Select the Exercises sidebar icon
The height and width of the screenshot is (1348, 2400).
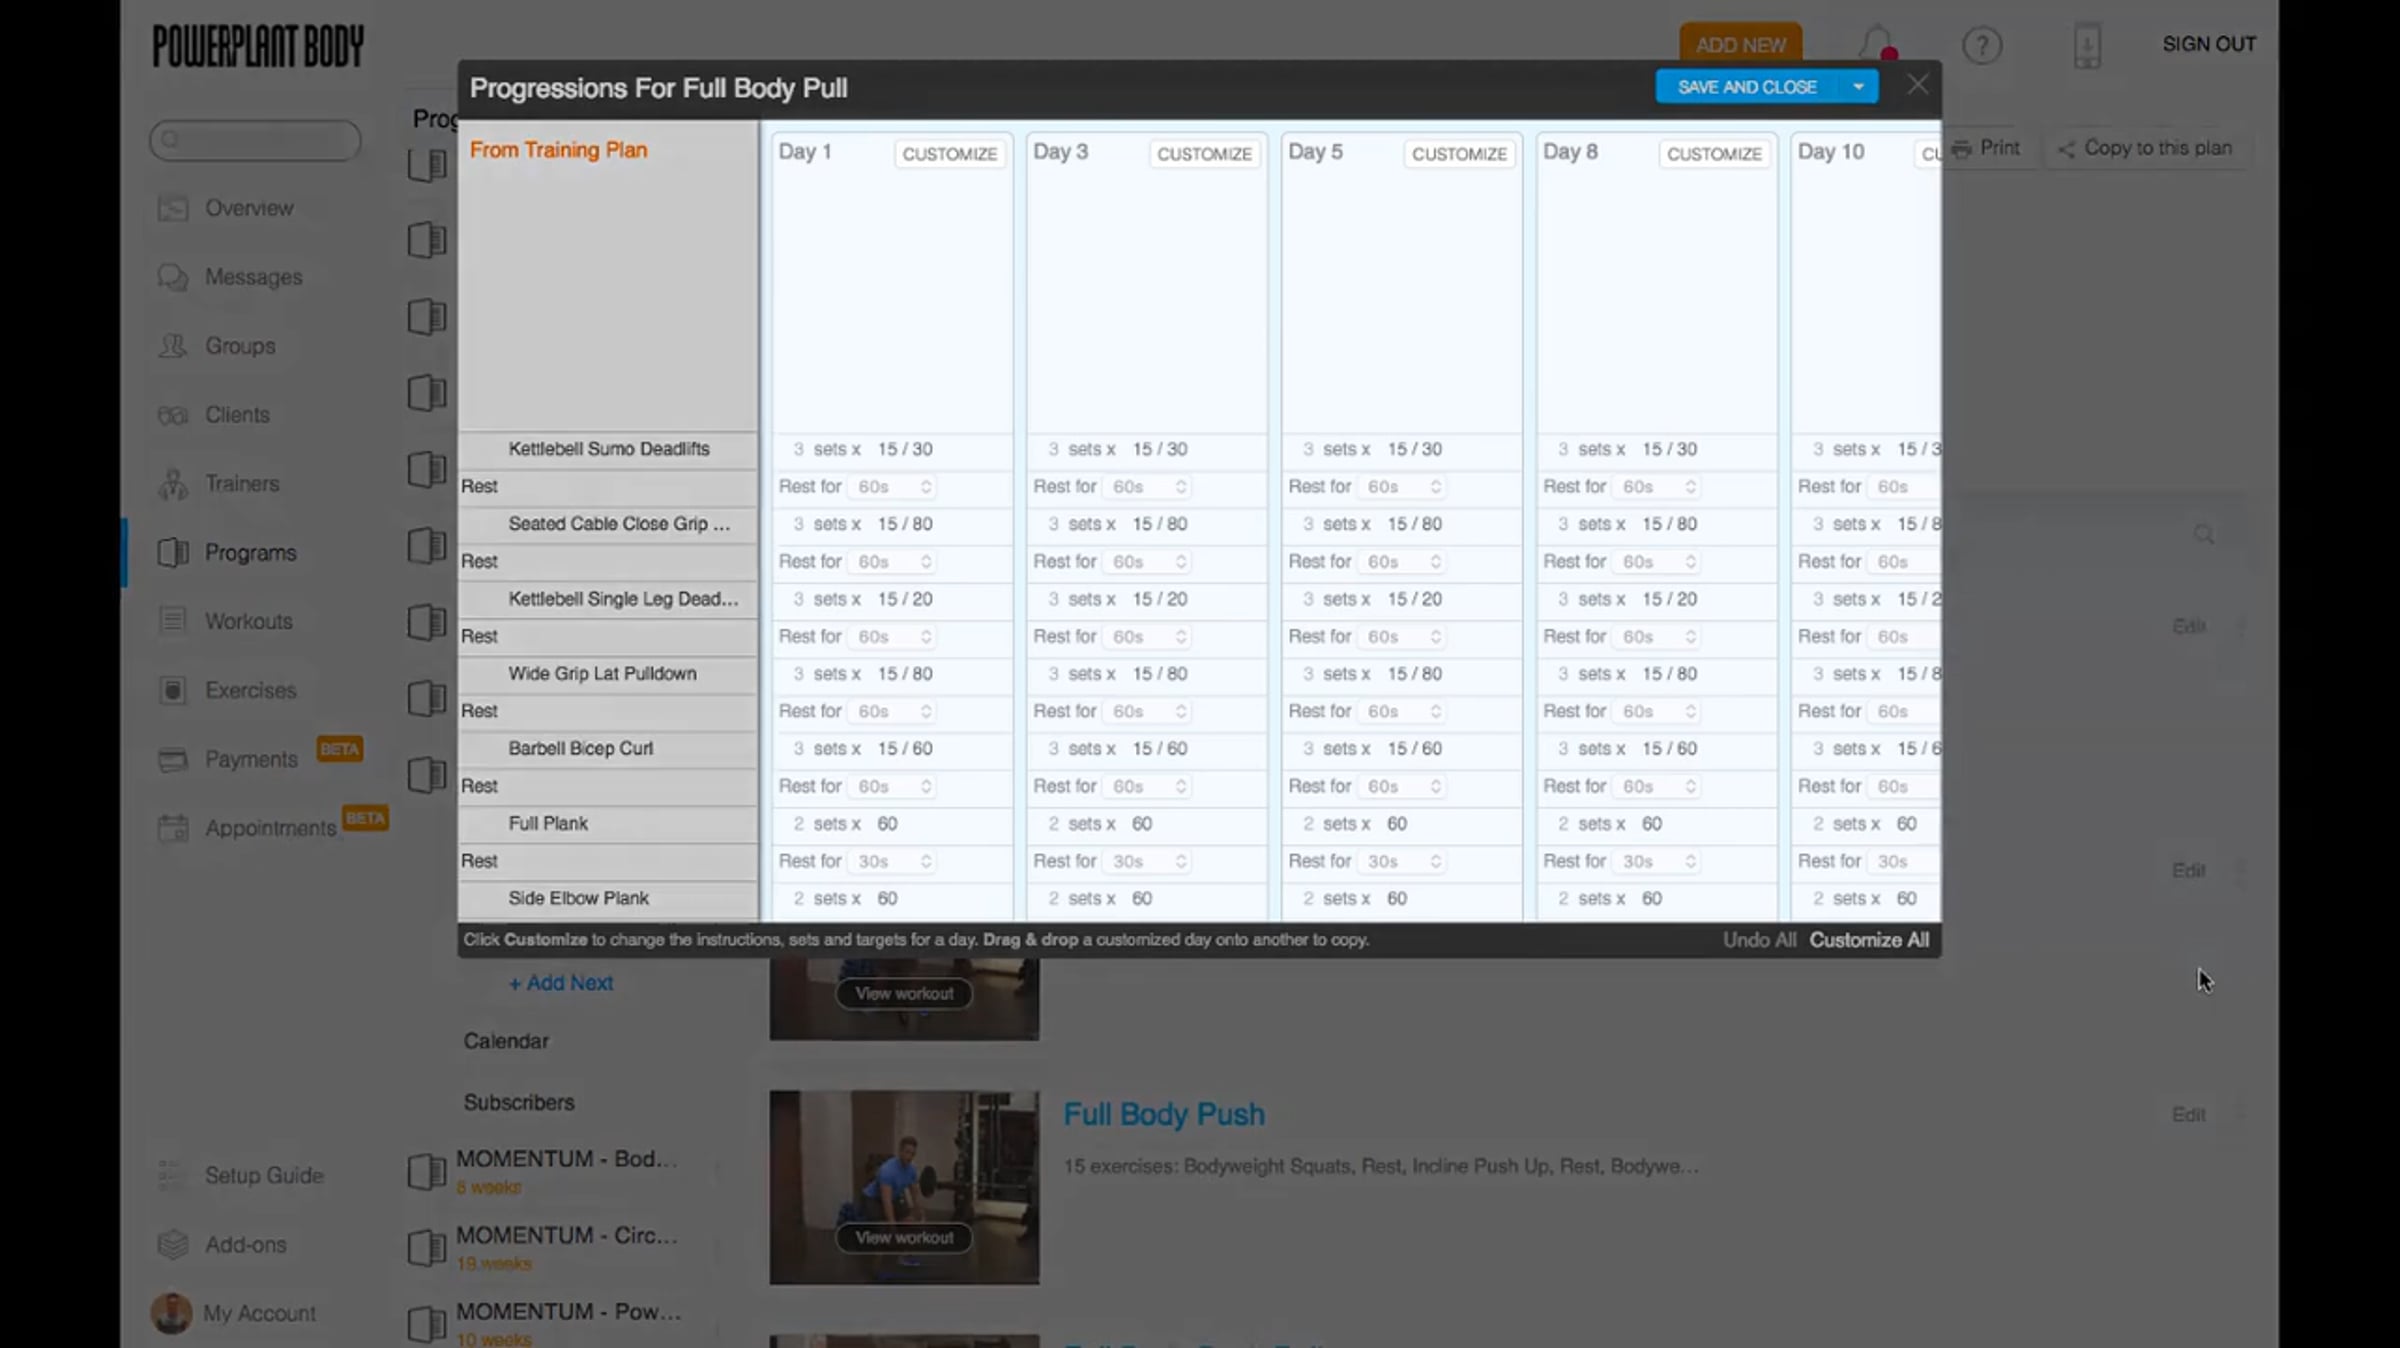(x=173, y=690)
